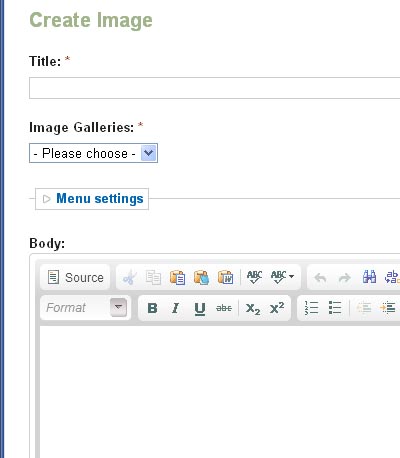Image resolution: width=400 pixels, height=458 pixels.
Task: Click the Copy icon in editor toolbar
Action: (153, 277)
